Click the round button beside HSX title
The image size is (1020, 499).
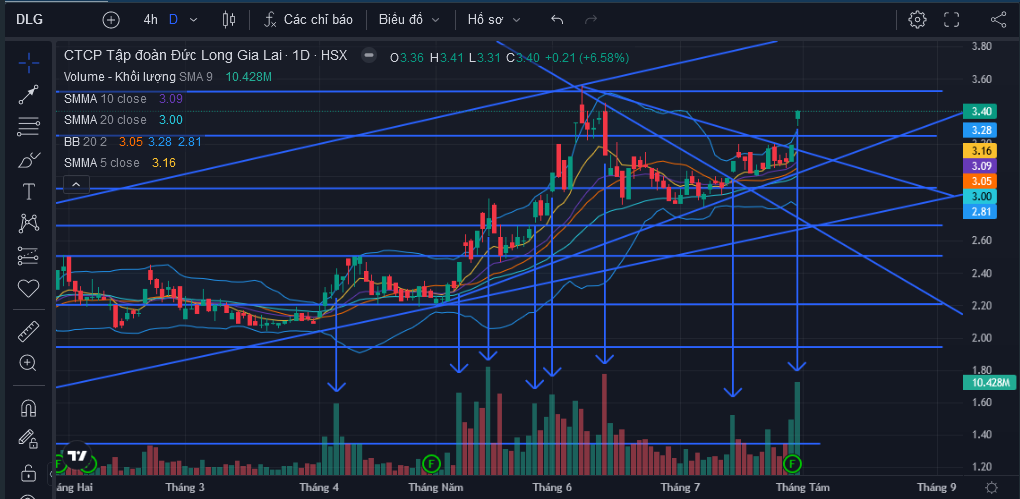click(x=369, y=56)
